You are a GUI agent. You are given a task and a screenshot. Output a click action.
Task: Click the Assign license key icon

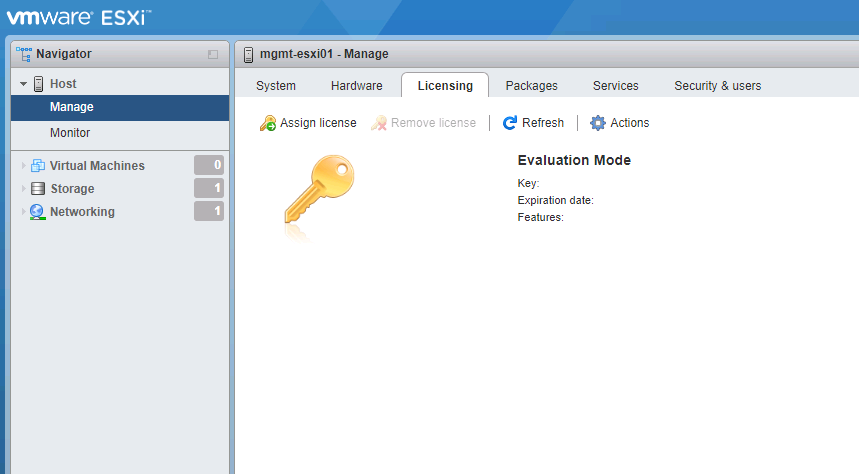(x=268, y=123)
